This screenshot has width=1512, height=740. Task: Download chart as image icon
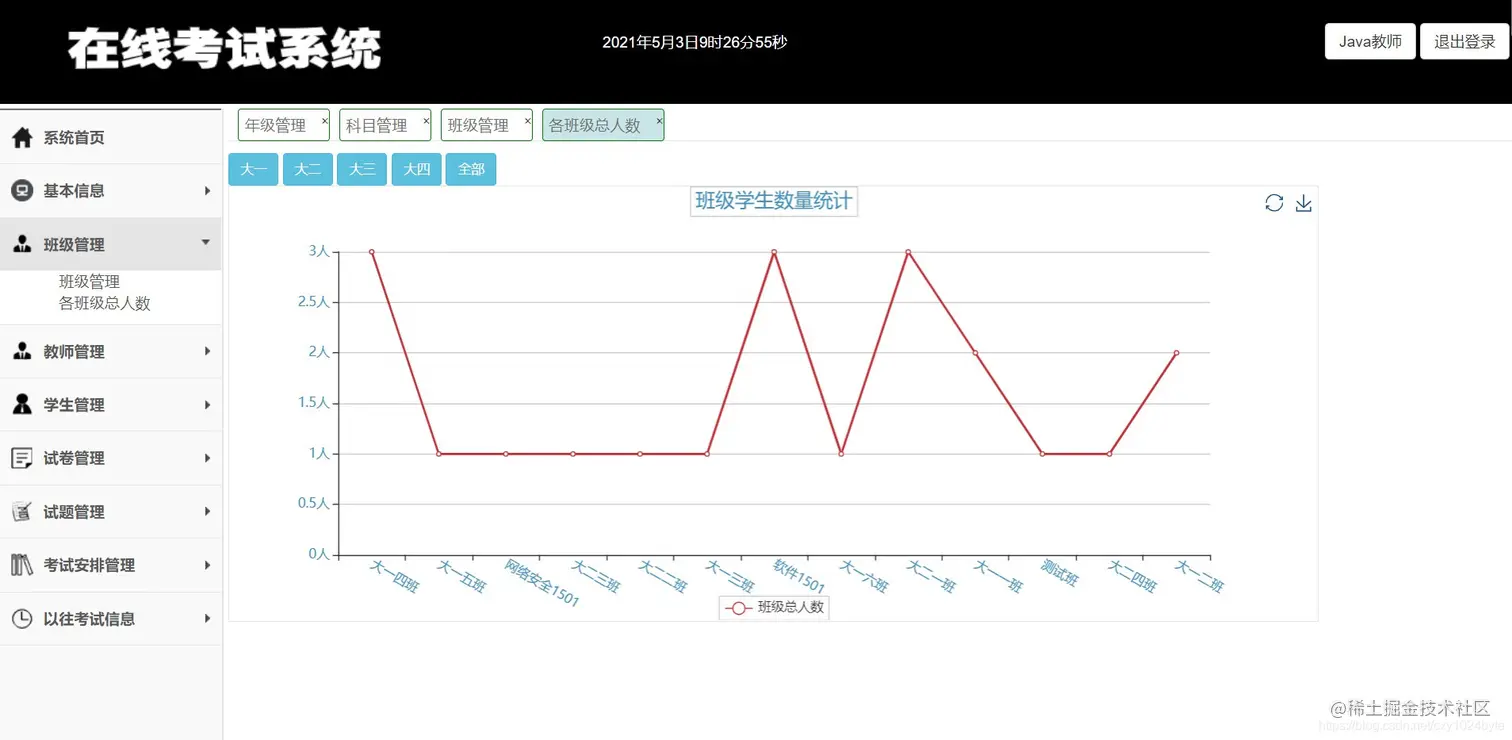[1303, 203]
